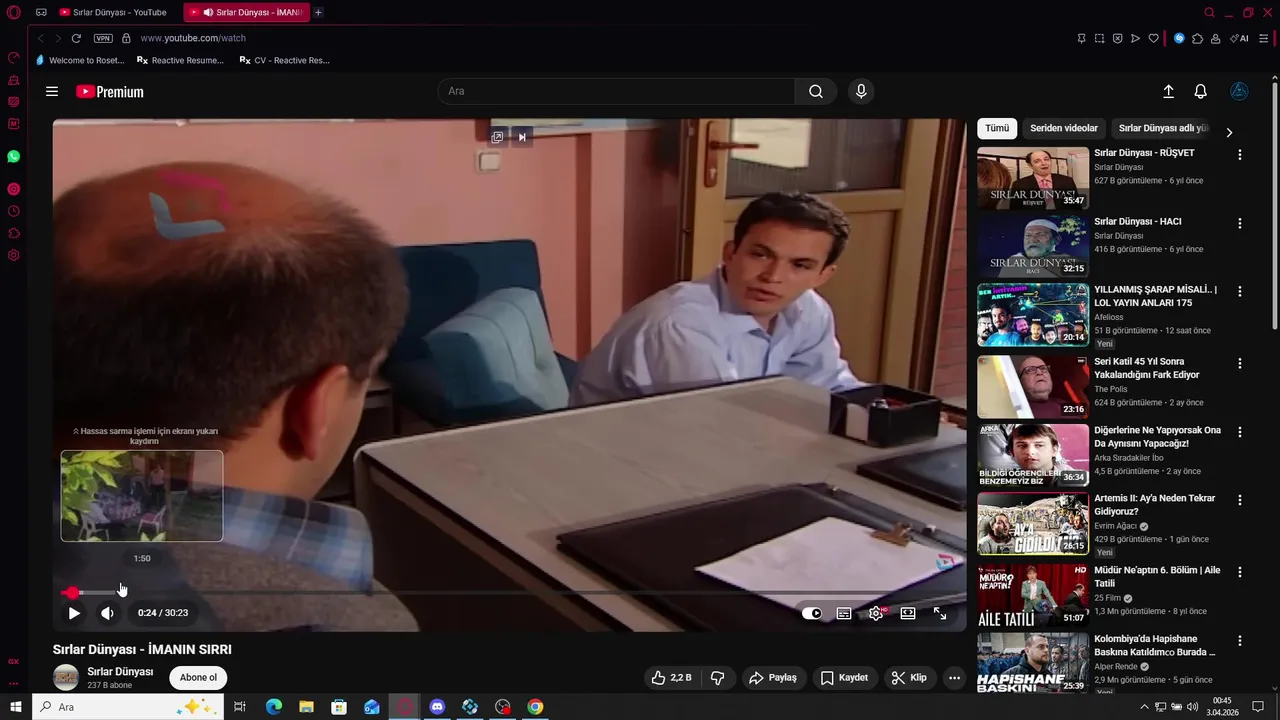Select the 'Tümü' filter chip
The width and height of the screenshot is (1280, 720).
coord(997,128)
